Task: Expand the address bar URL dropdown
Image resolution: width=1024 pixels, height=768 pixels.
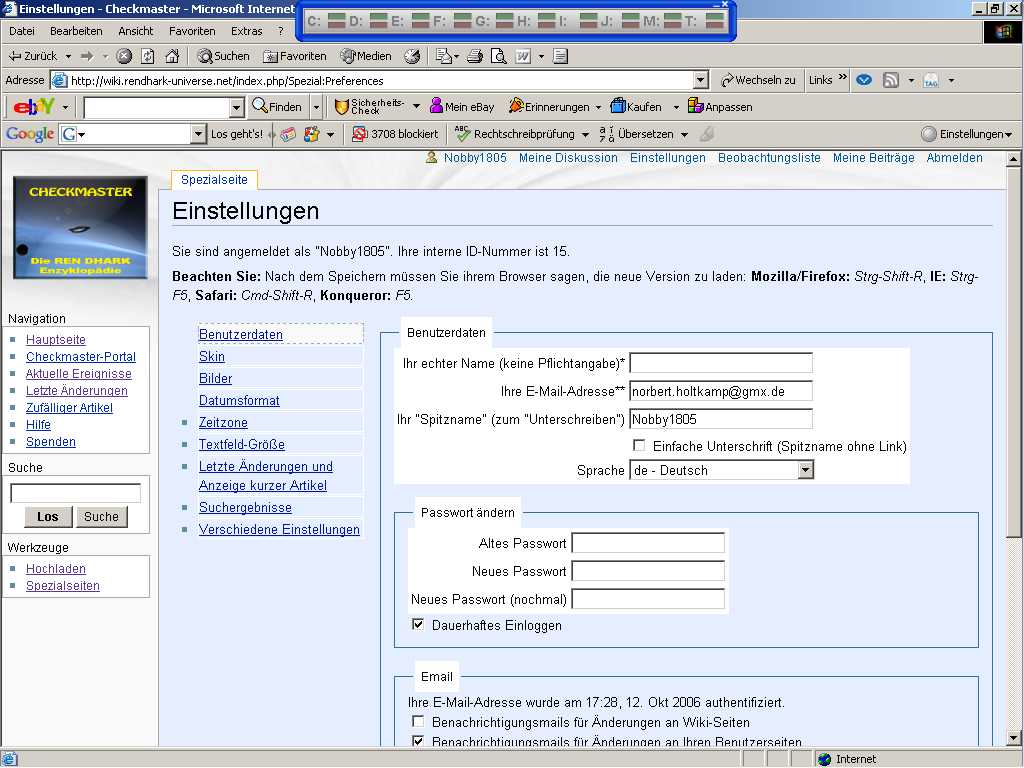Action: [700, 80]
